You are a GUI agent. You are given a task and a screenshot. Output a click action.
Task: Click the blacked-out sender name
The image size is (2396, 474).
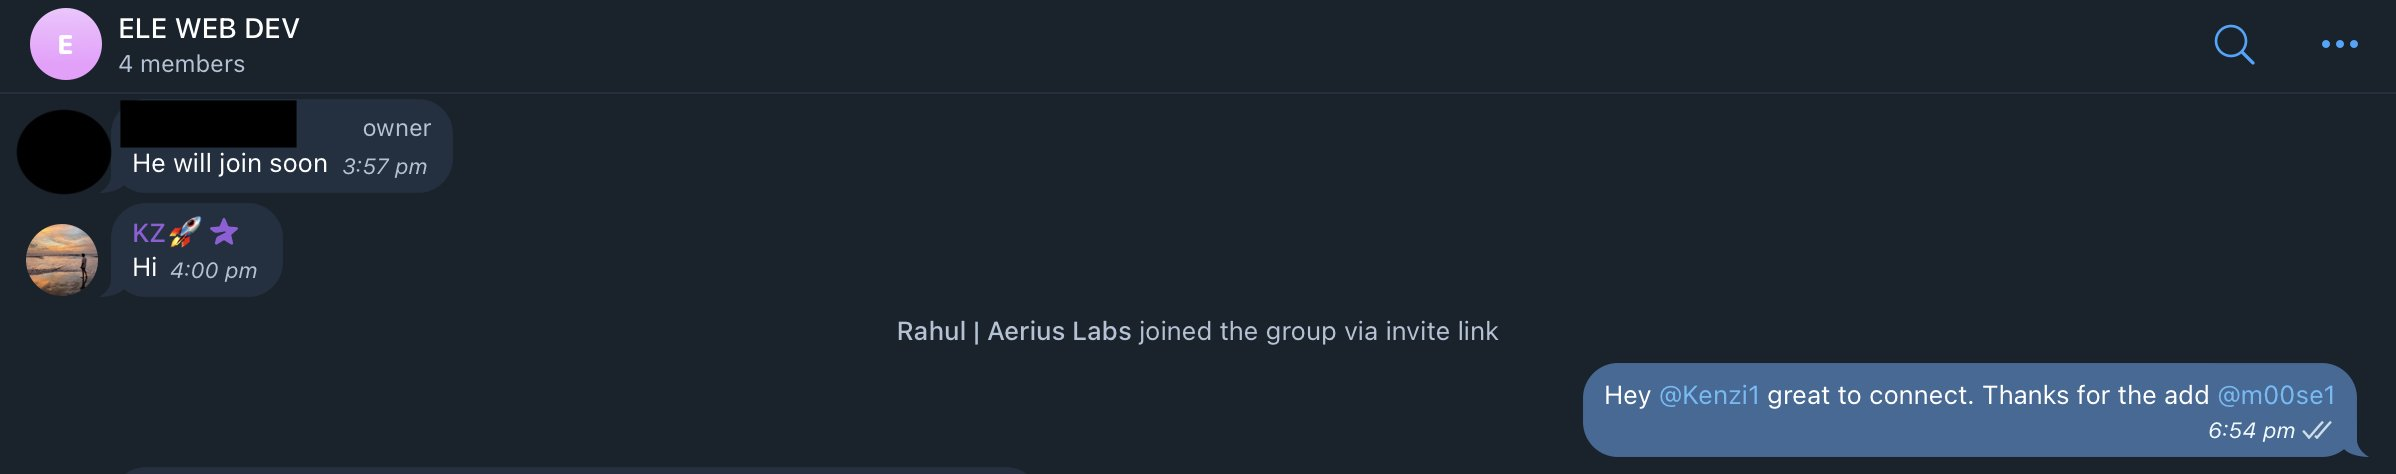click(208, 124)
